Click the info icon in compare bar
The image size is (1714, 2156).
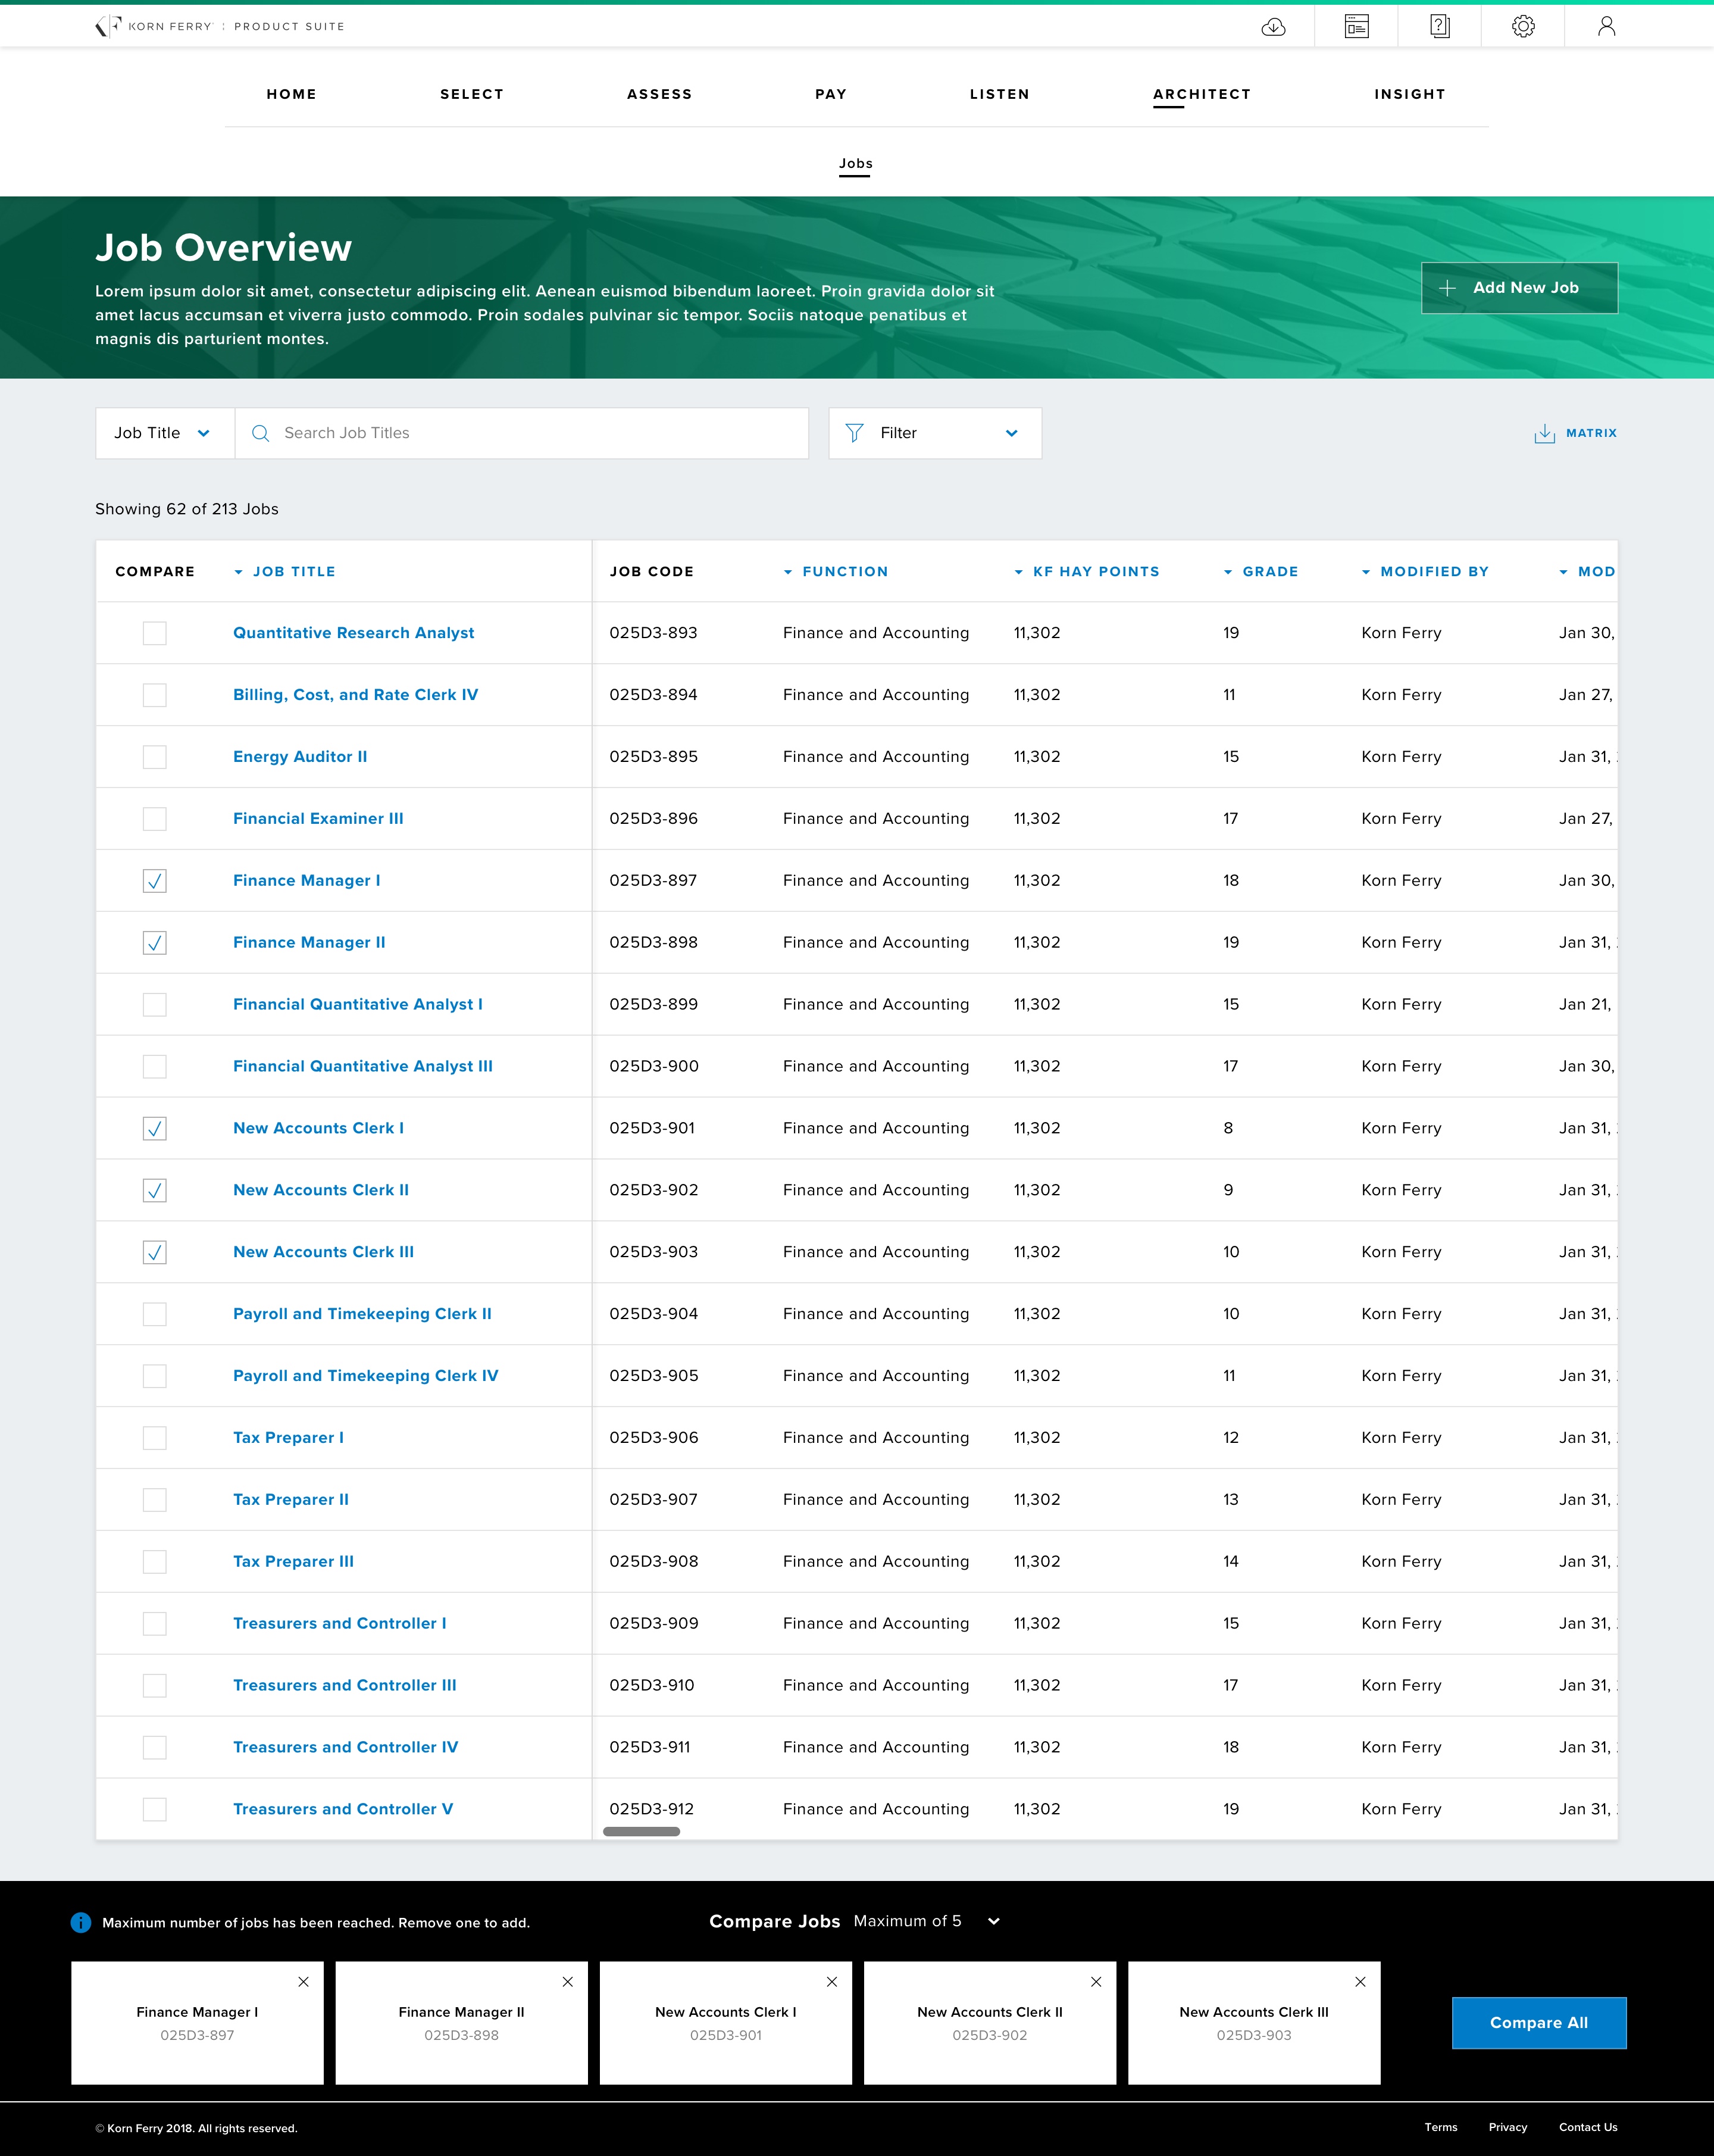point(81,1922)
